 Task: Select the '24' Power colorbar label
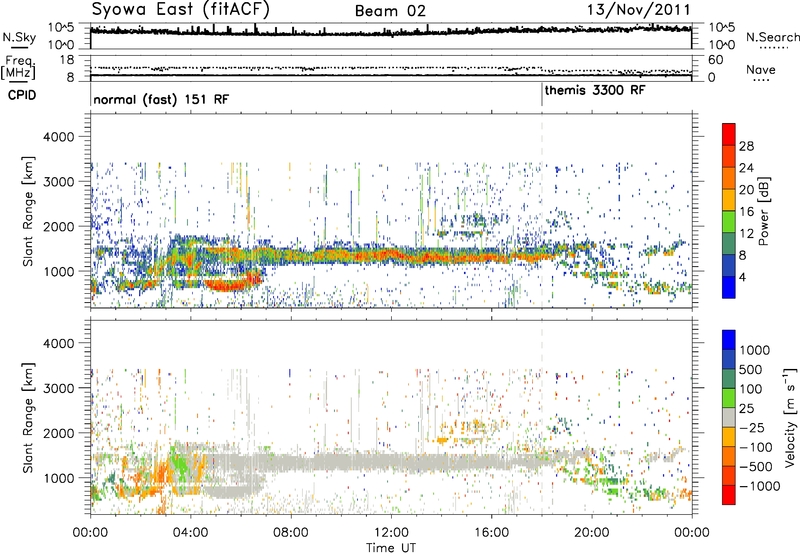[746, 168]
